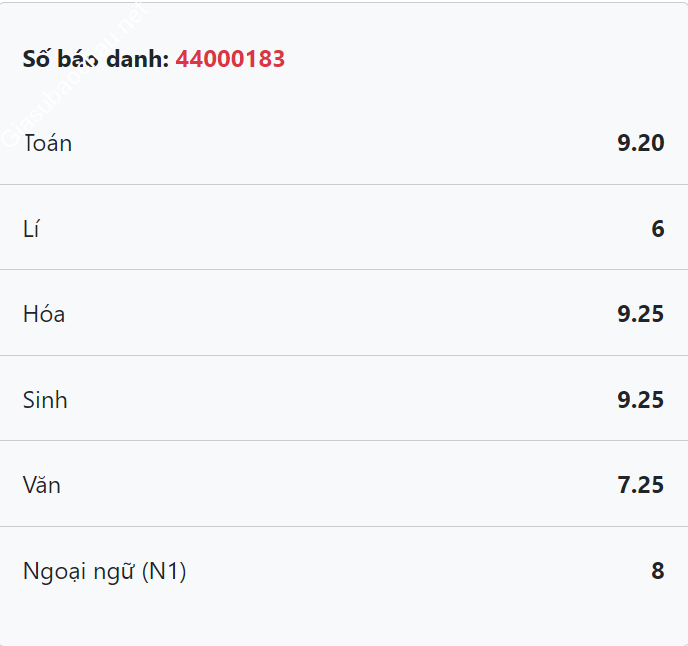Click the Hóa subject label
Image resolution: width=688 pixels, height=646 pixels.
(44, 314)
